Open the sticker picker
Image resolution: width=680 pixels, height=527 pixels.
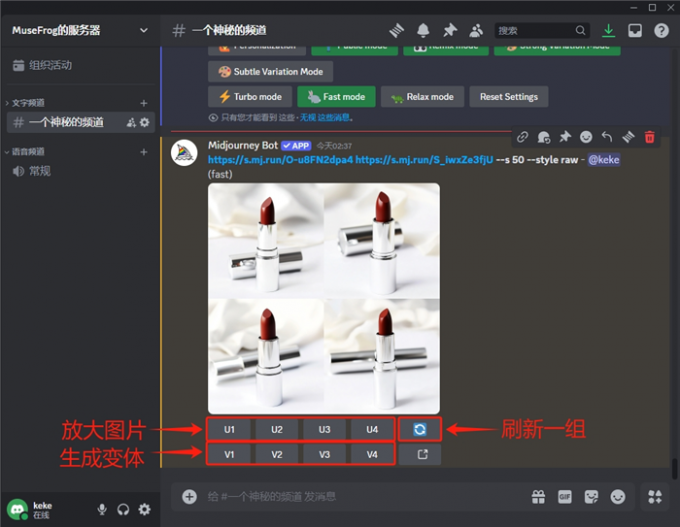[x=591, y=497]
